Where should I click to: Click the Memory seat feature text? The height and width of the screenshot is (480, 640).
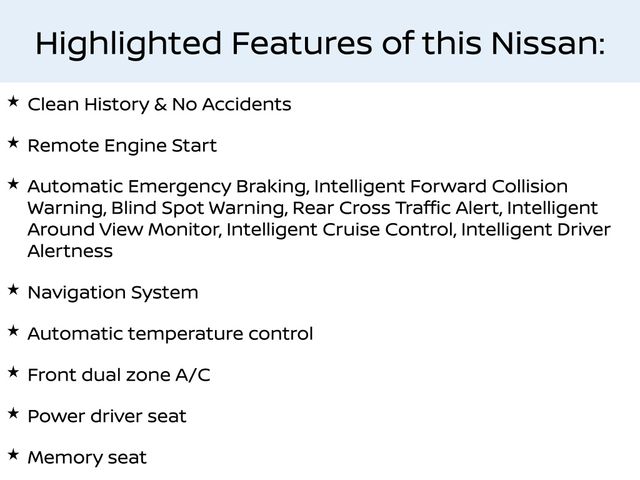point(87,458)
